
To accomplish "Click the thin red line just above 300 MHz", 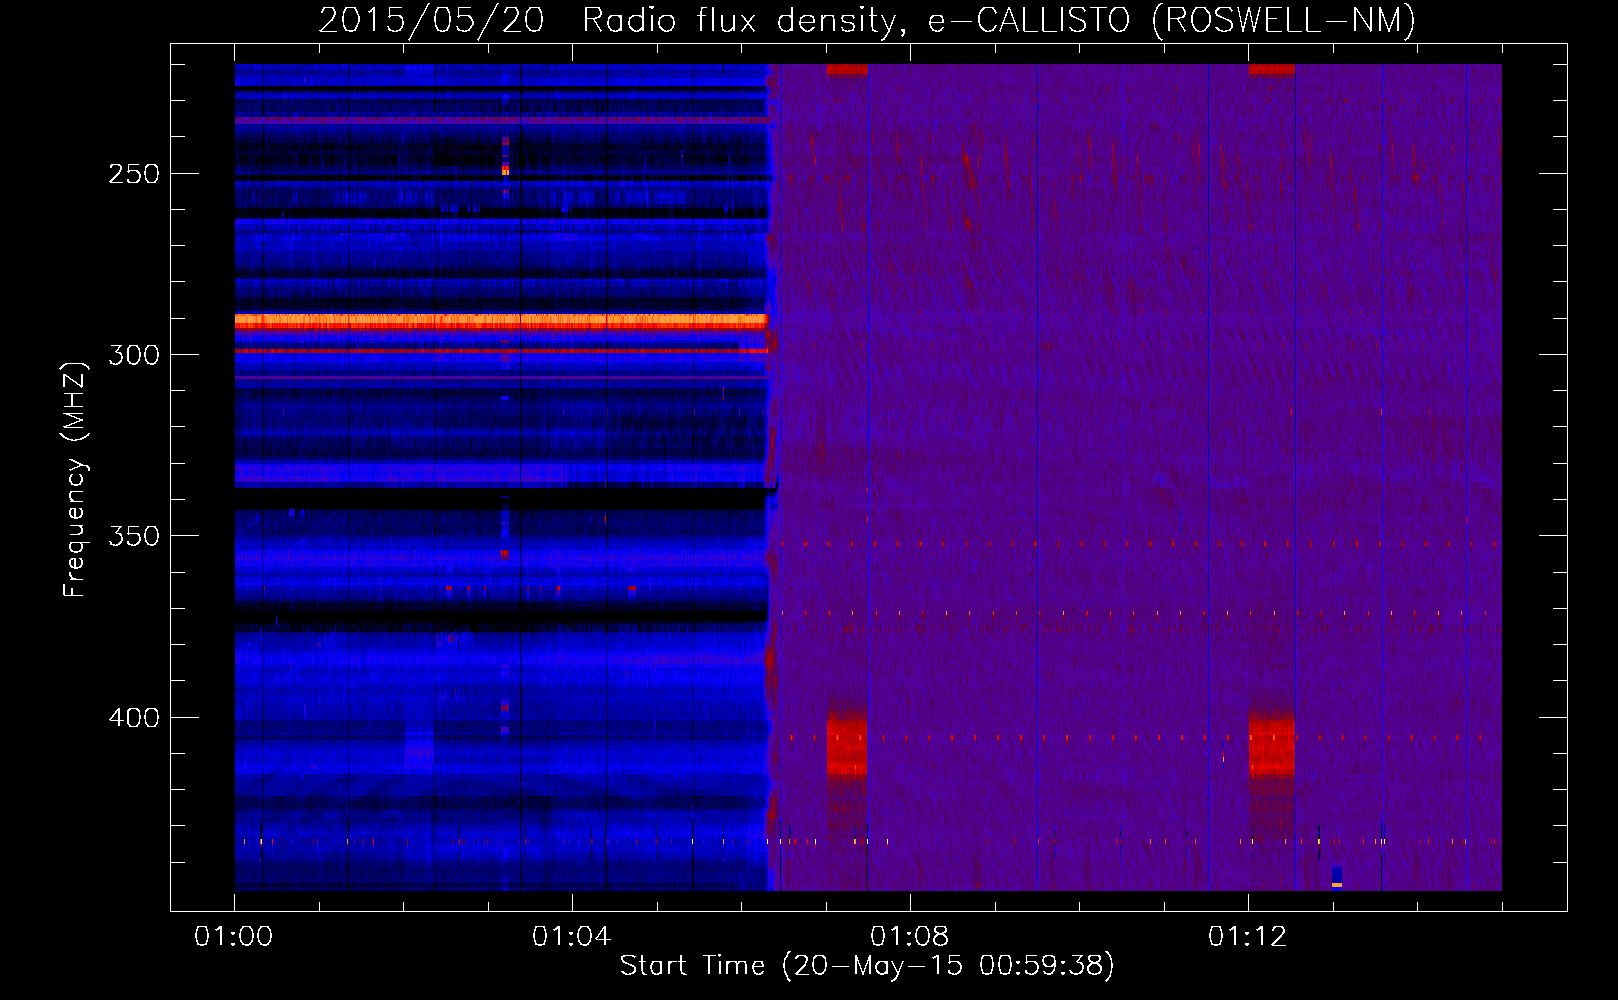I will [501, 351].
